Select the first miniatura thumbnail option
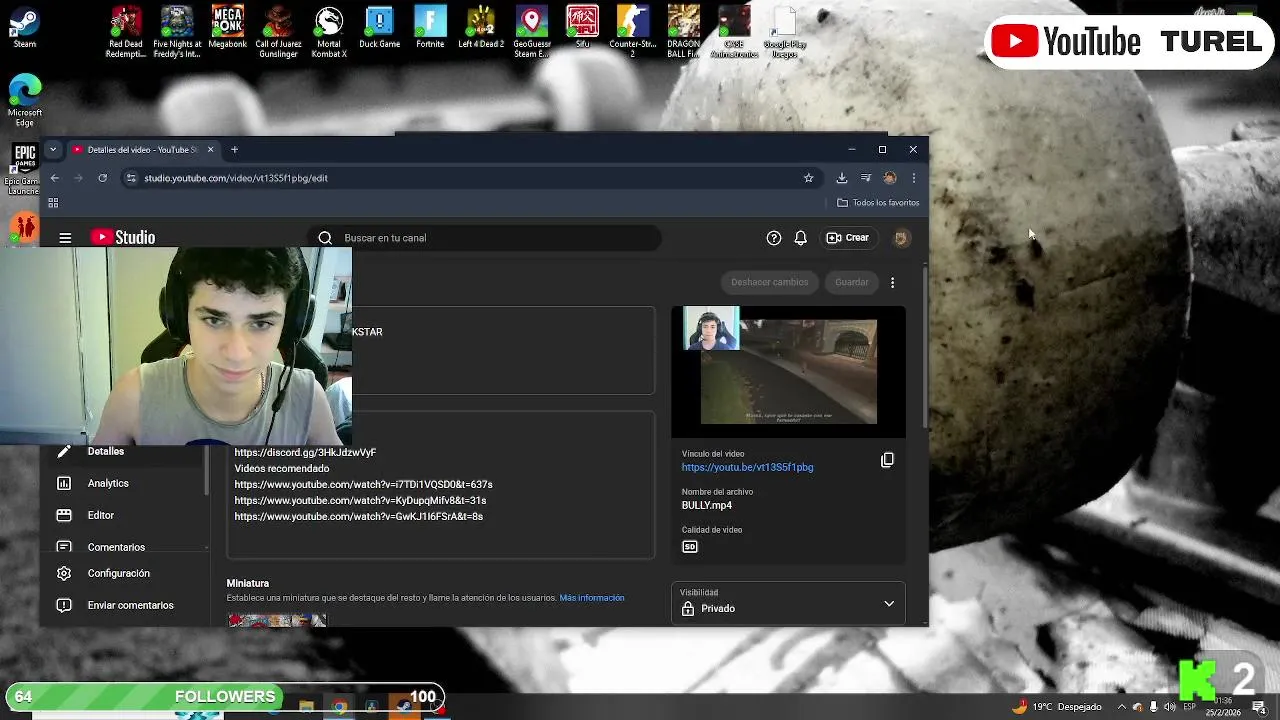Screen dimensions: 1280x720 [277, 620]
